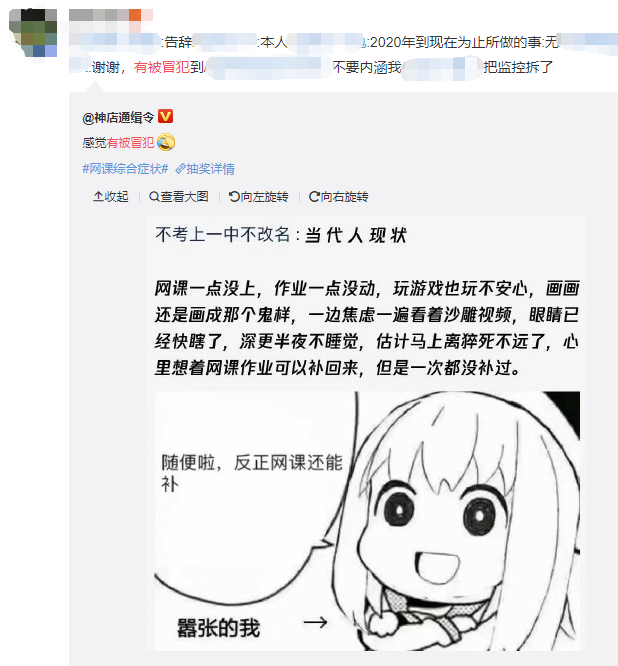The image size is (618, 666).
Task: Open the poster's pixelated avatar
Action: click(33, 33)
